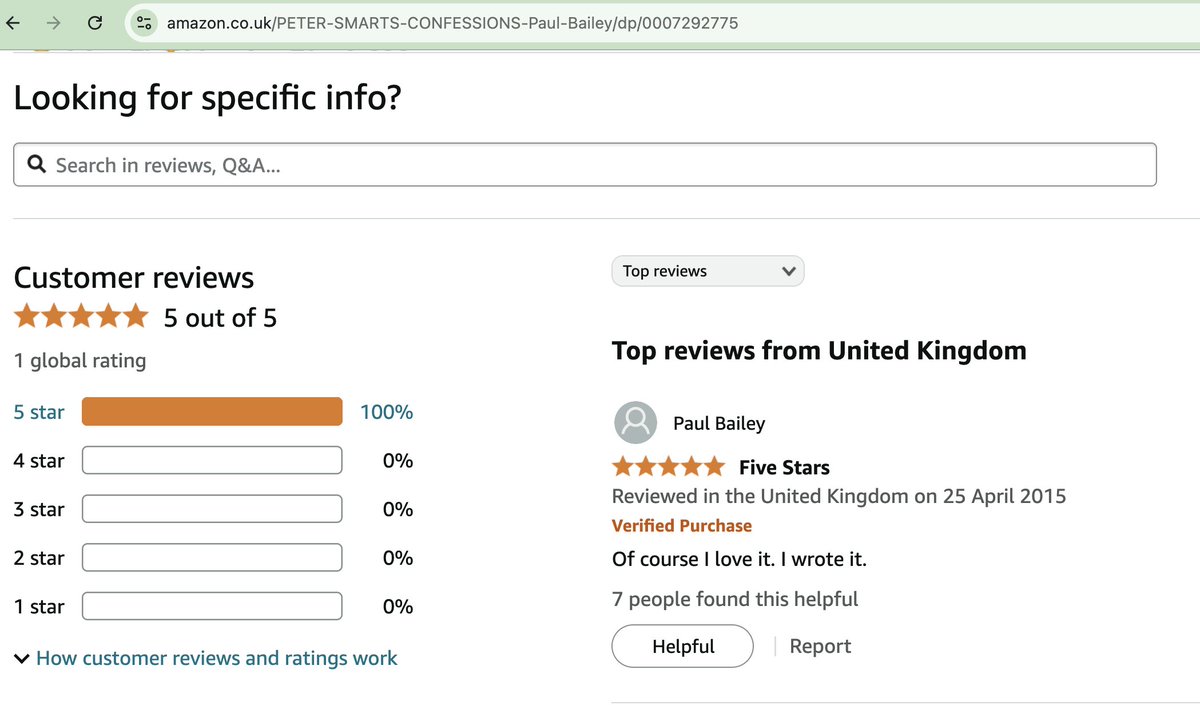Click the Customer reviews heading

[134, 277]
